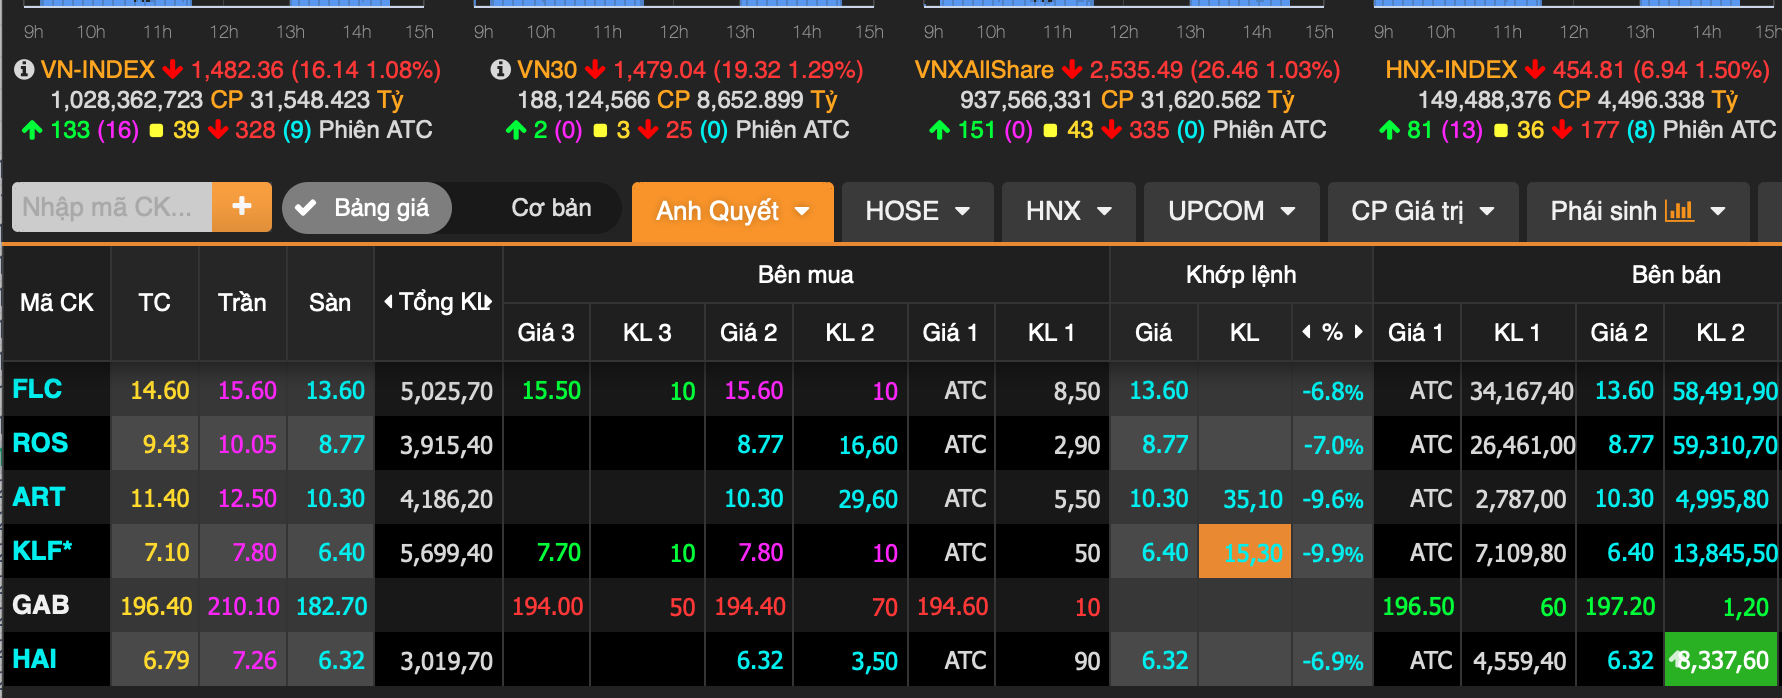This screenshot has height=698, width=1782.
Task: Click left arrow next to % column
Action: [1306, 332]
